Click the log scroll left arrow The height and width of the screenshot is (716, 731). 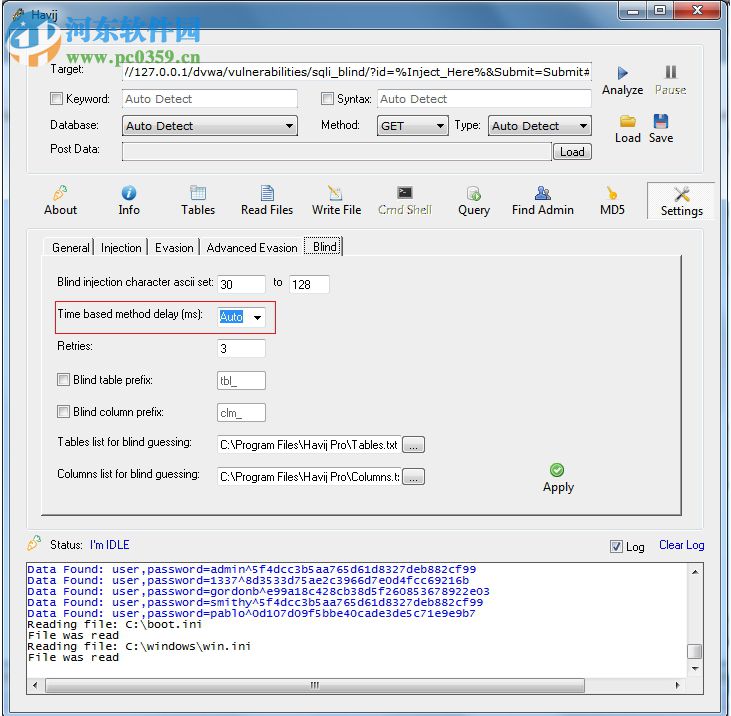coord(35,685)
